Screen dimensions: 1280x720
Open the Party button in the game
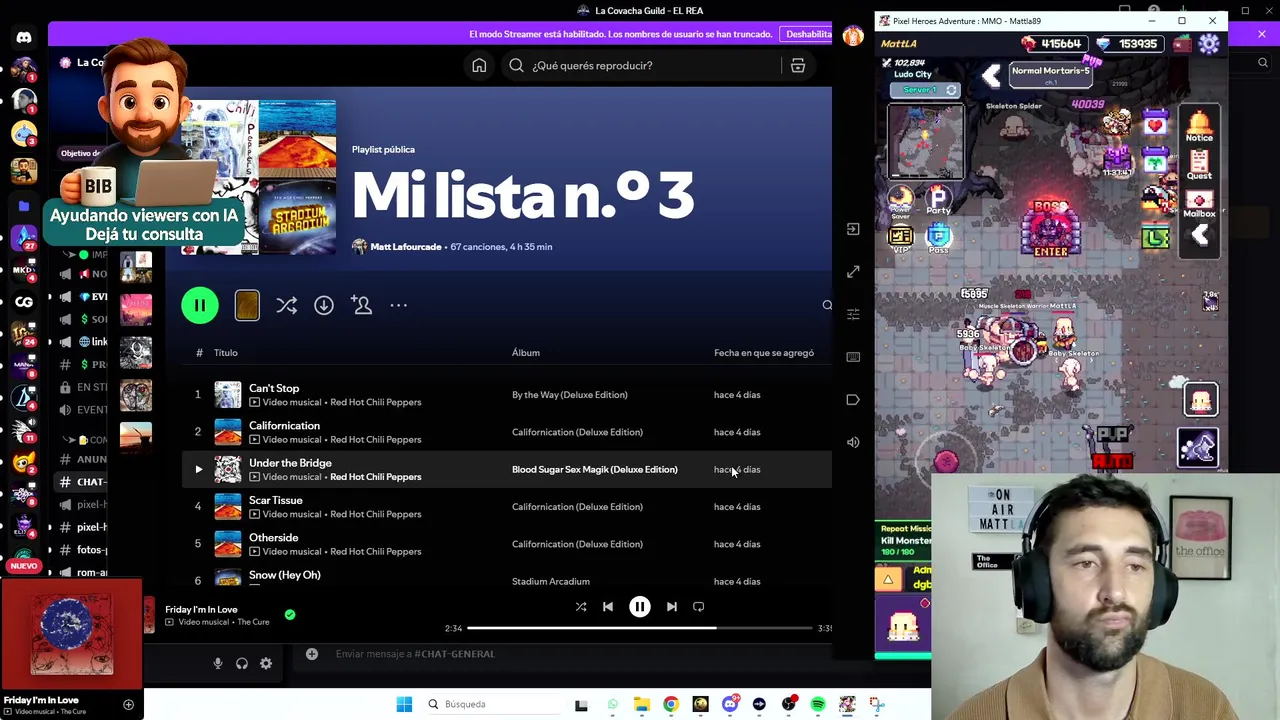[x=938, y=201]
